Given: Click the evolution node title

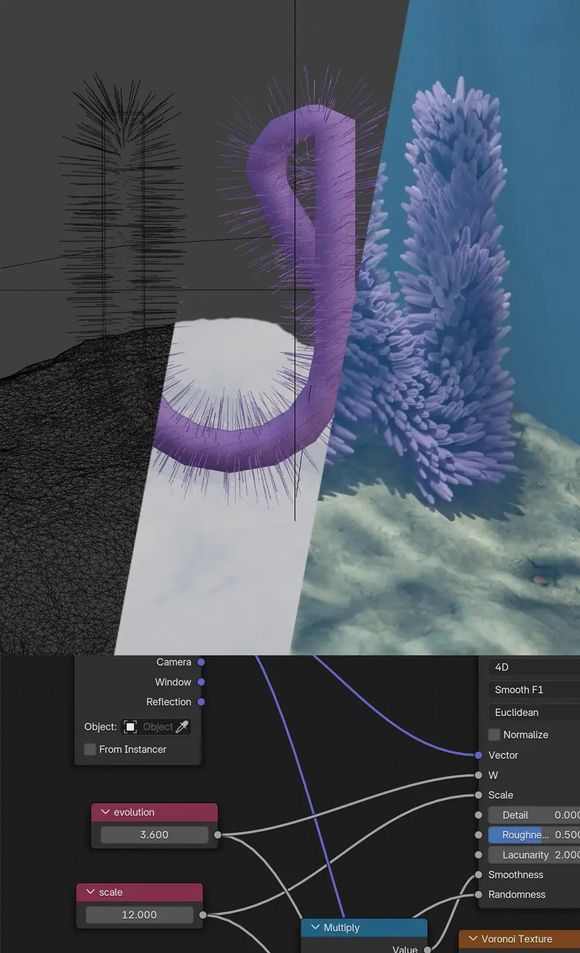Looking at the screenshot, I should click(134, 812).
